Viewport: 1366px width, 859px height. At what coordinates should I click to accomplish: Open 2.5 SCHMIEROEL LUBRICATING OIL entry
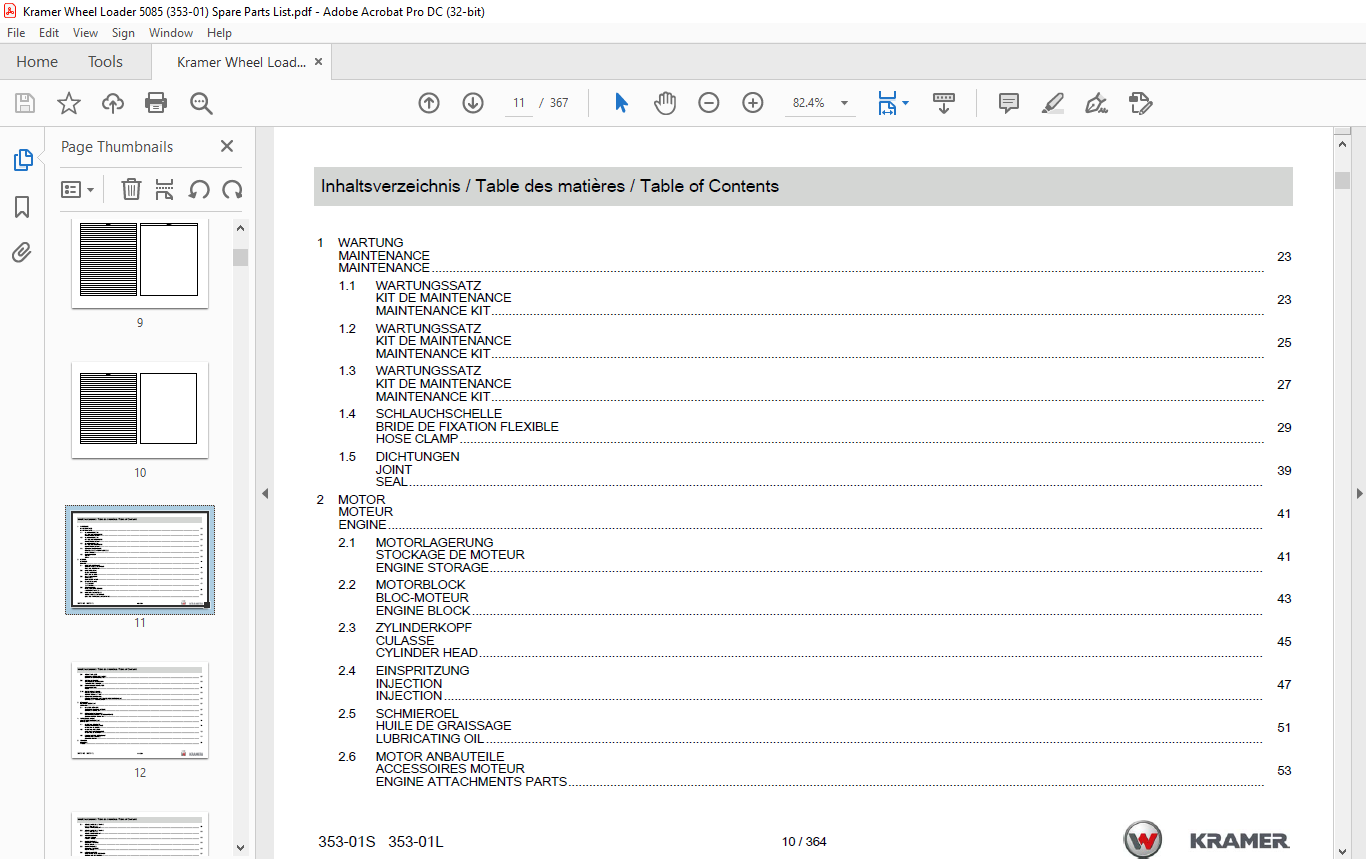814,727
